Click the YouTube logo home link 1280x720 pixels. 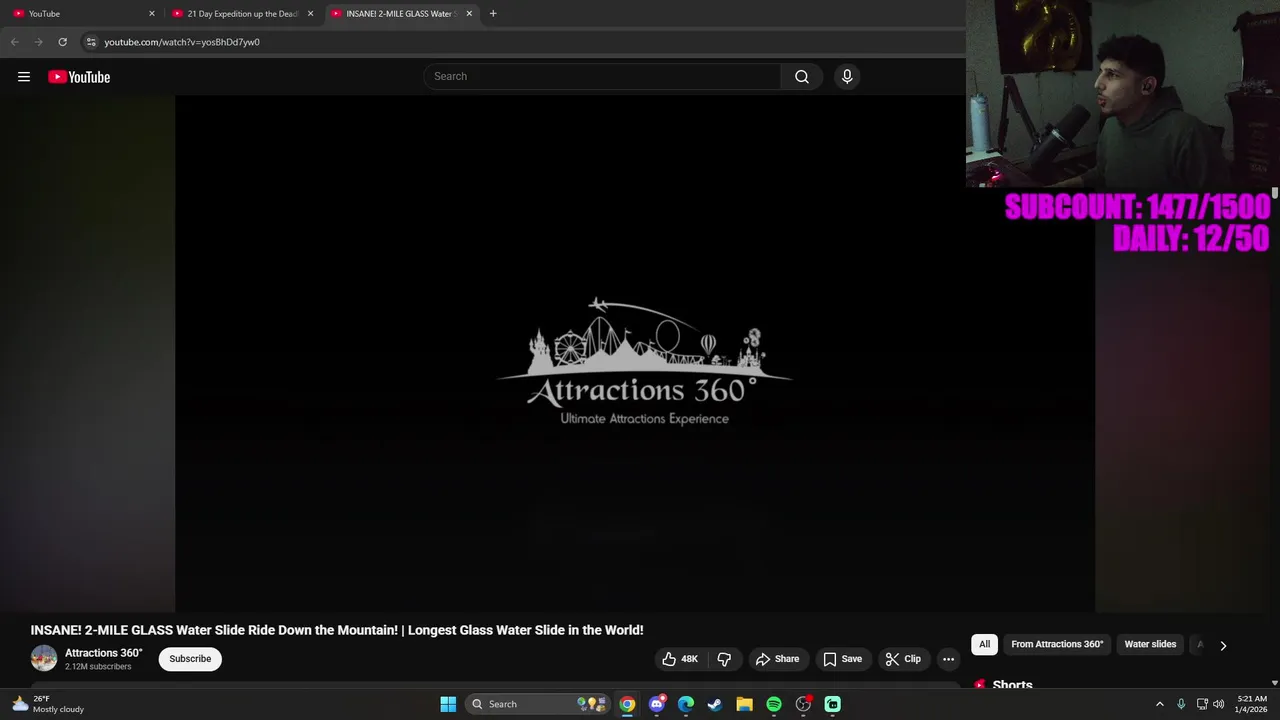tap(79, 77)
